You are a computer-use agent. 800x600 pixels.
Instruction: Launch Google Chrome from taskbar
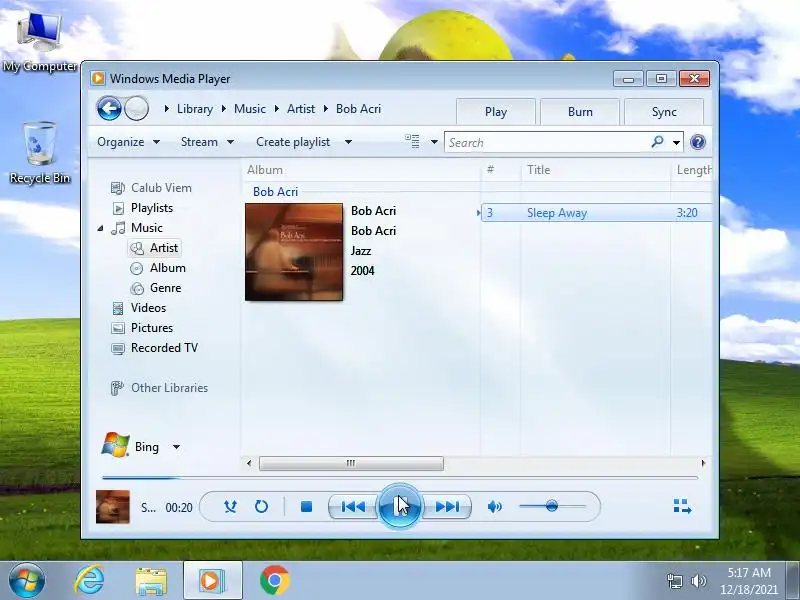274,581
